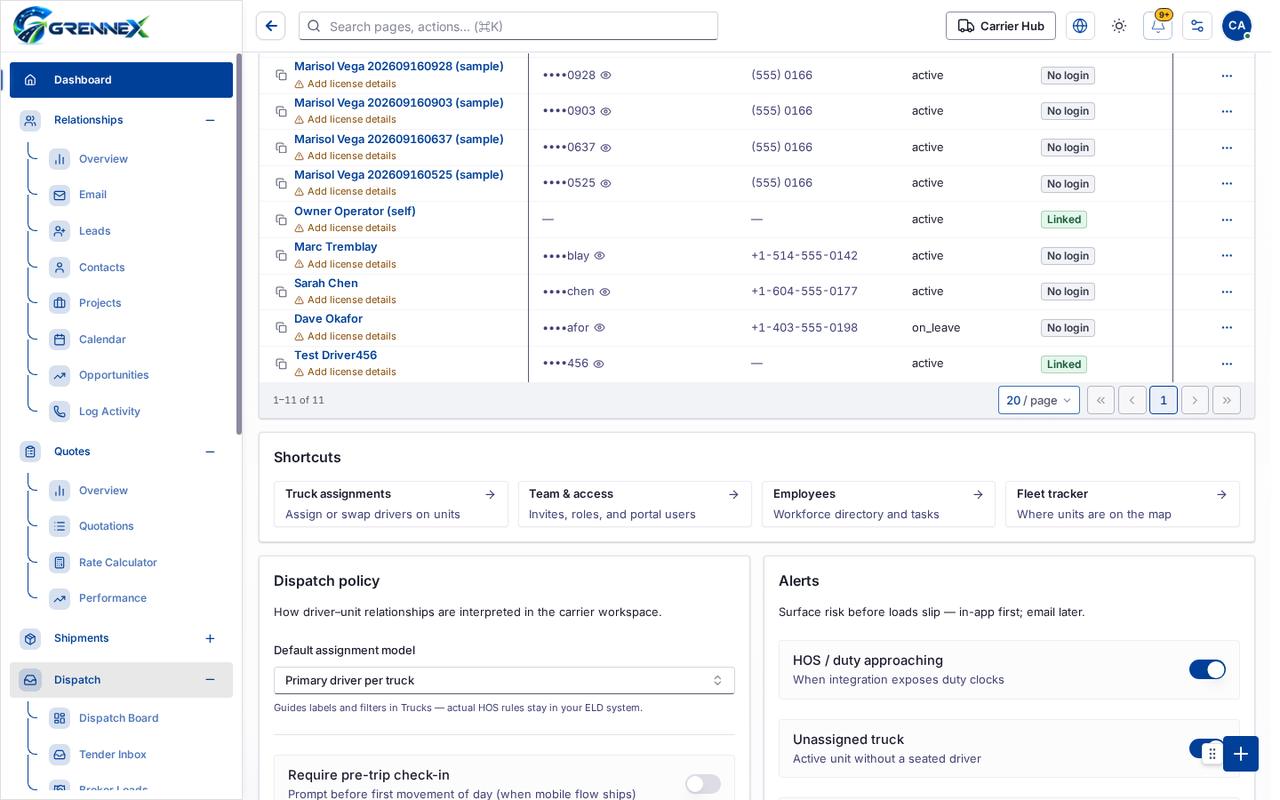Open Email in the sidebar

(x=93, y=195)
